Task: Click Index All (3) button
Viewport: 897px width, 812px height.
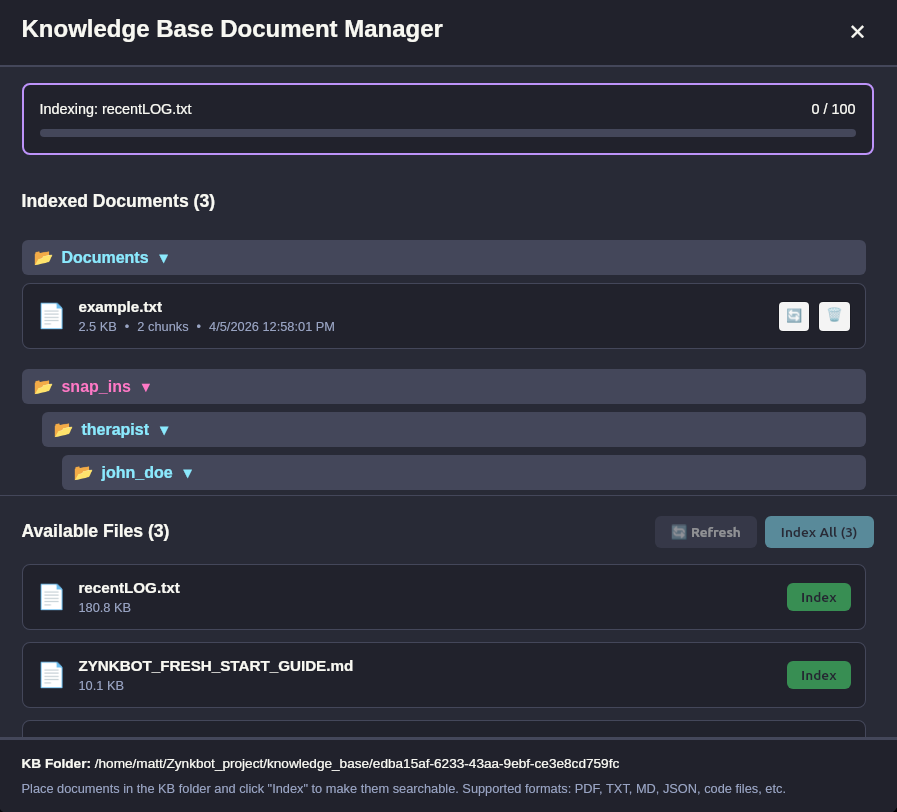Action: [819, 532]
